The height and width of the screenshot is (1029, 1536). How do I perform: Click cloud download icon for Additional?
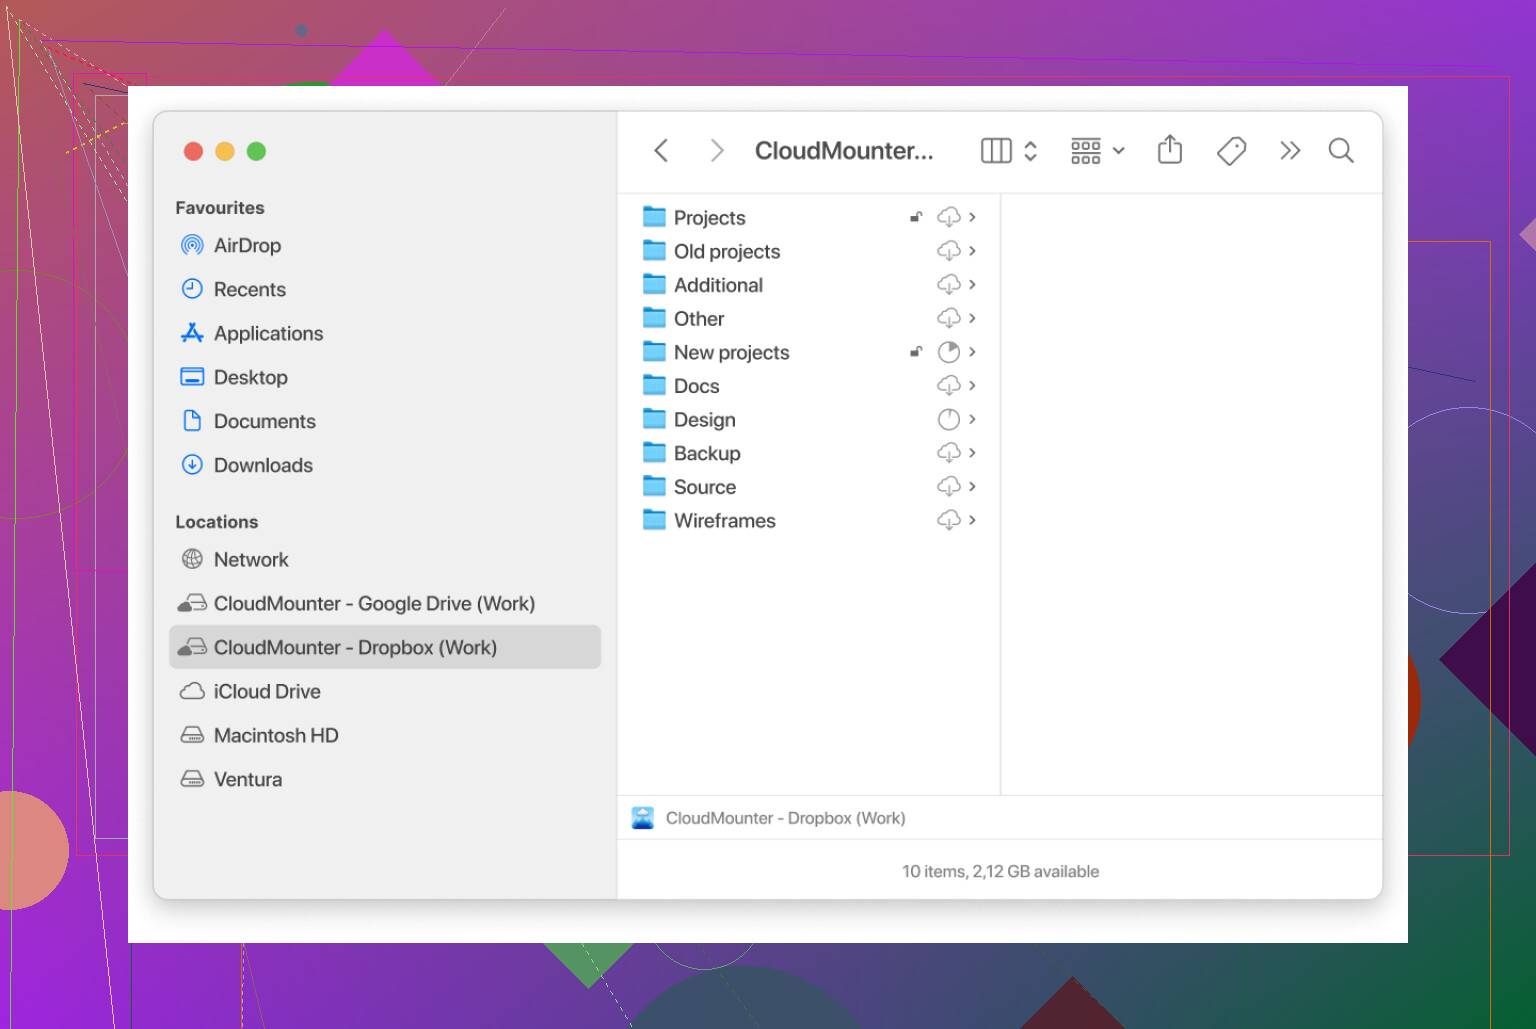(x=949, y=285)
